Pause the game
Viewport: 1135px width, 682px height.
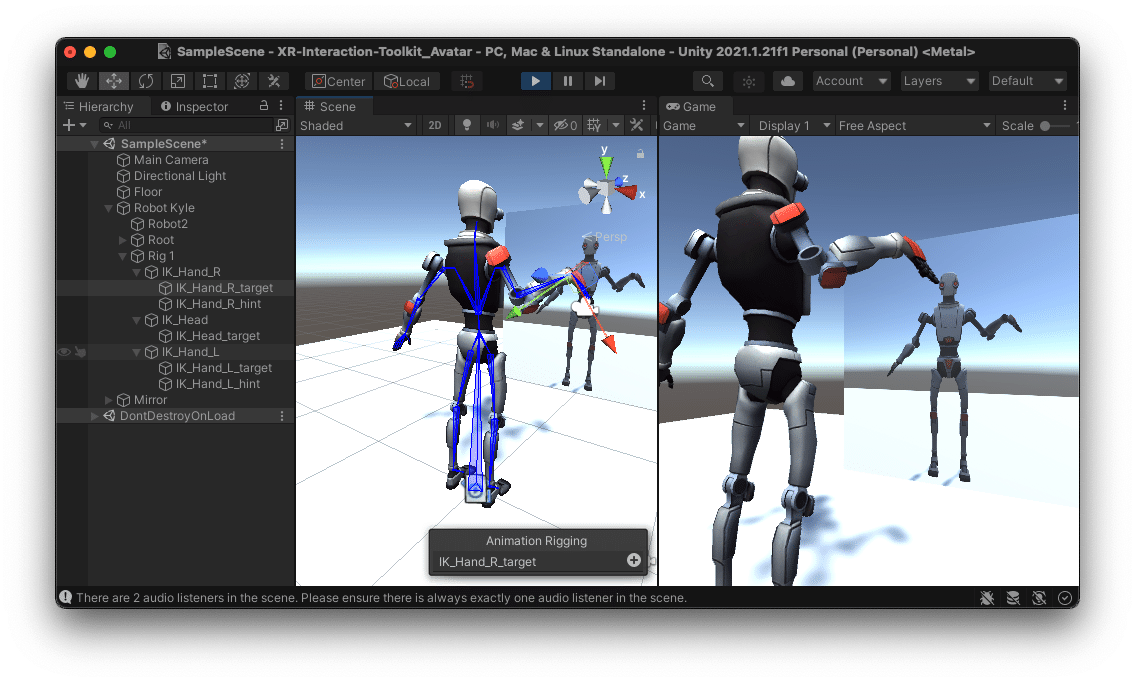tap(568, 81)
